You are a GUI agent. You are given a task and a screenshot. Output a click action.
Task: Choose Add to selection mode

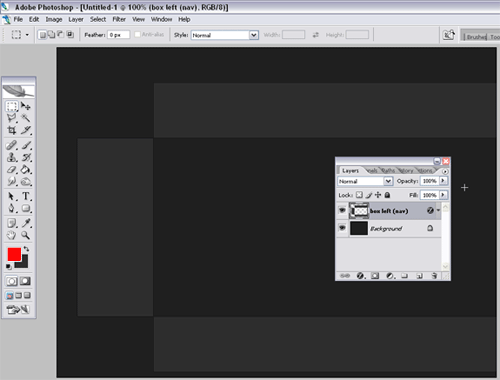(x=51, y=35)
